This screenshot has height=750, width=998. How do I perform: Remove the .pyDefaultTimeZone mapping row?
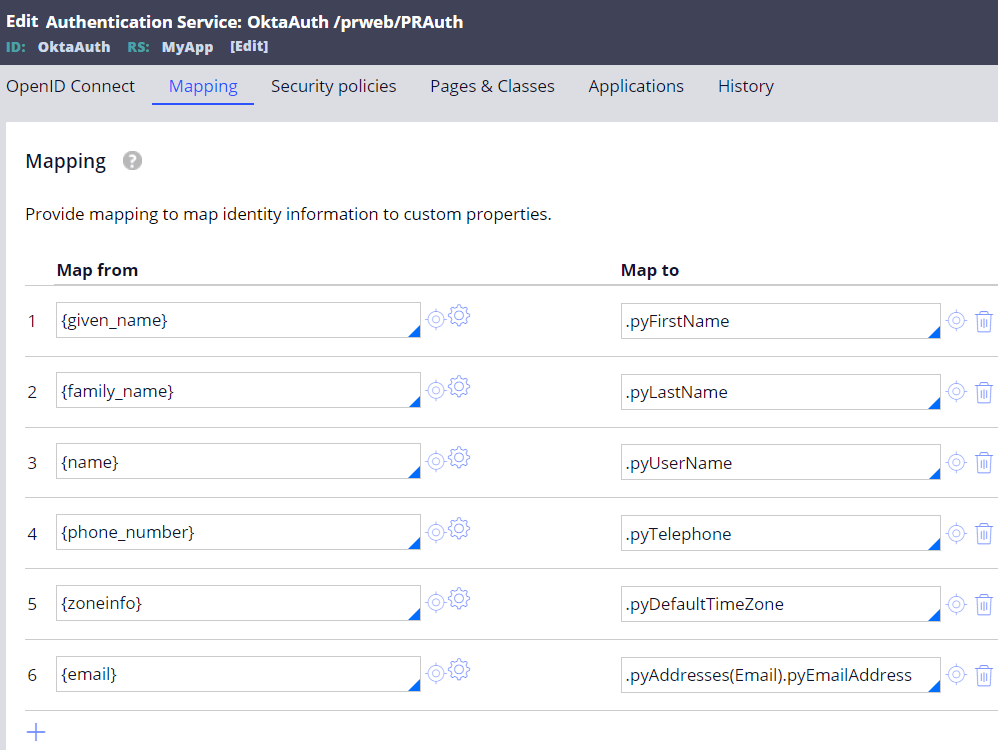point(984,604)
